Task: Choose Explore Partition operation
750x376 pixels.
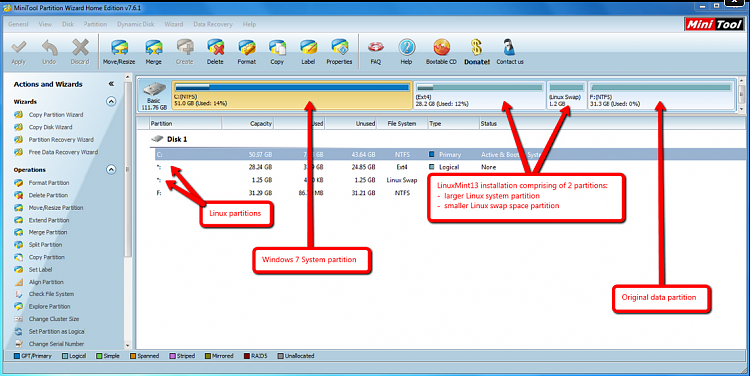Action: [x=49, y=306]
